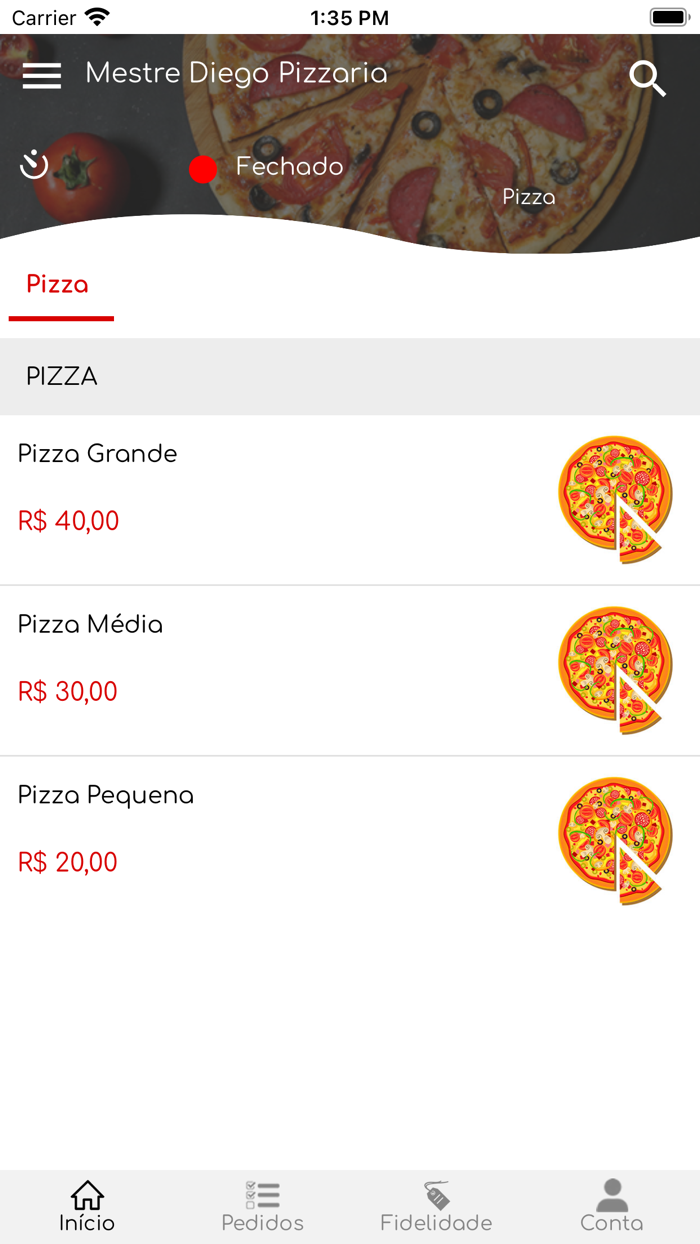Viewport: 700px width, 1244px height.
Task: Expand the PIZZA category section
Action: (62, 377)
